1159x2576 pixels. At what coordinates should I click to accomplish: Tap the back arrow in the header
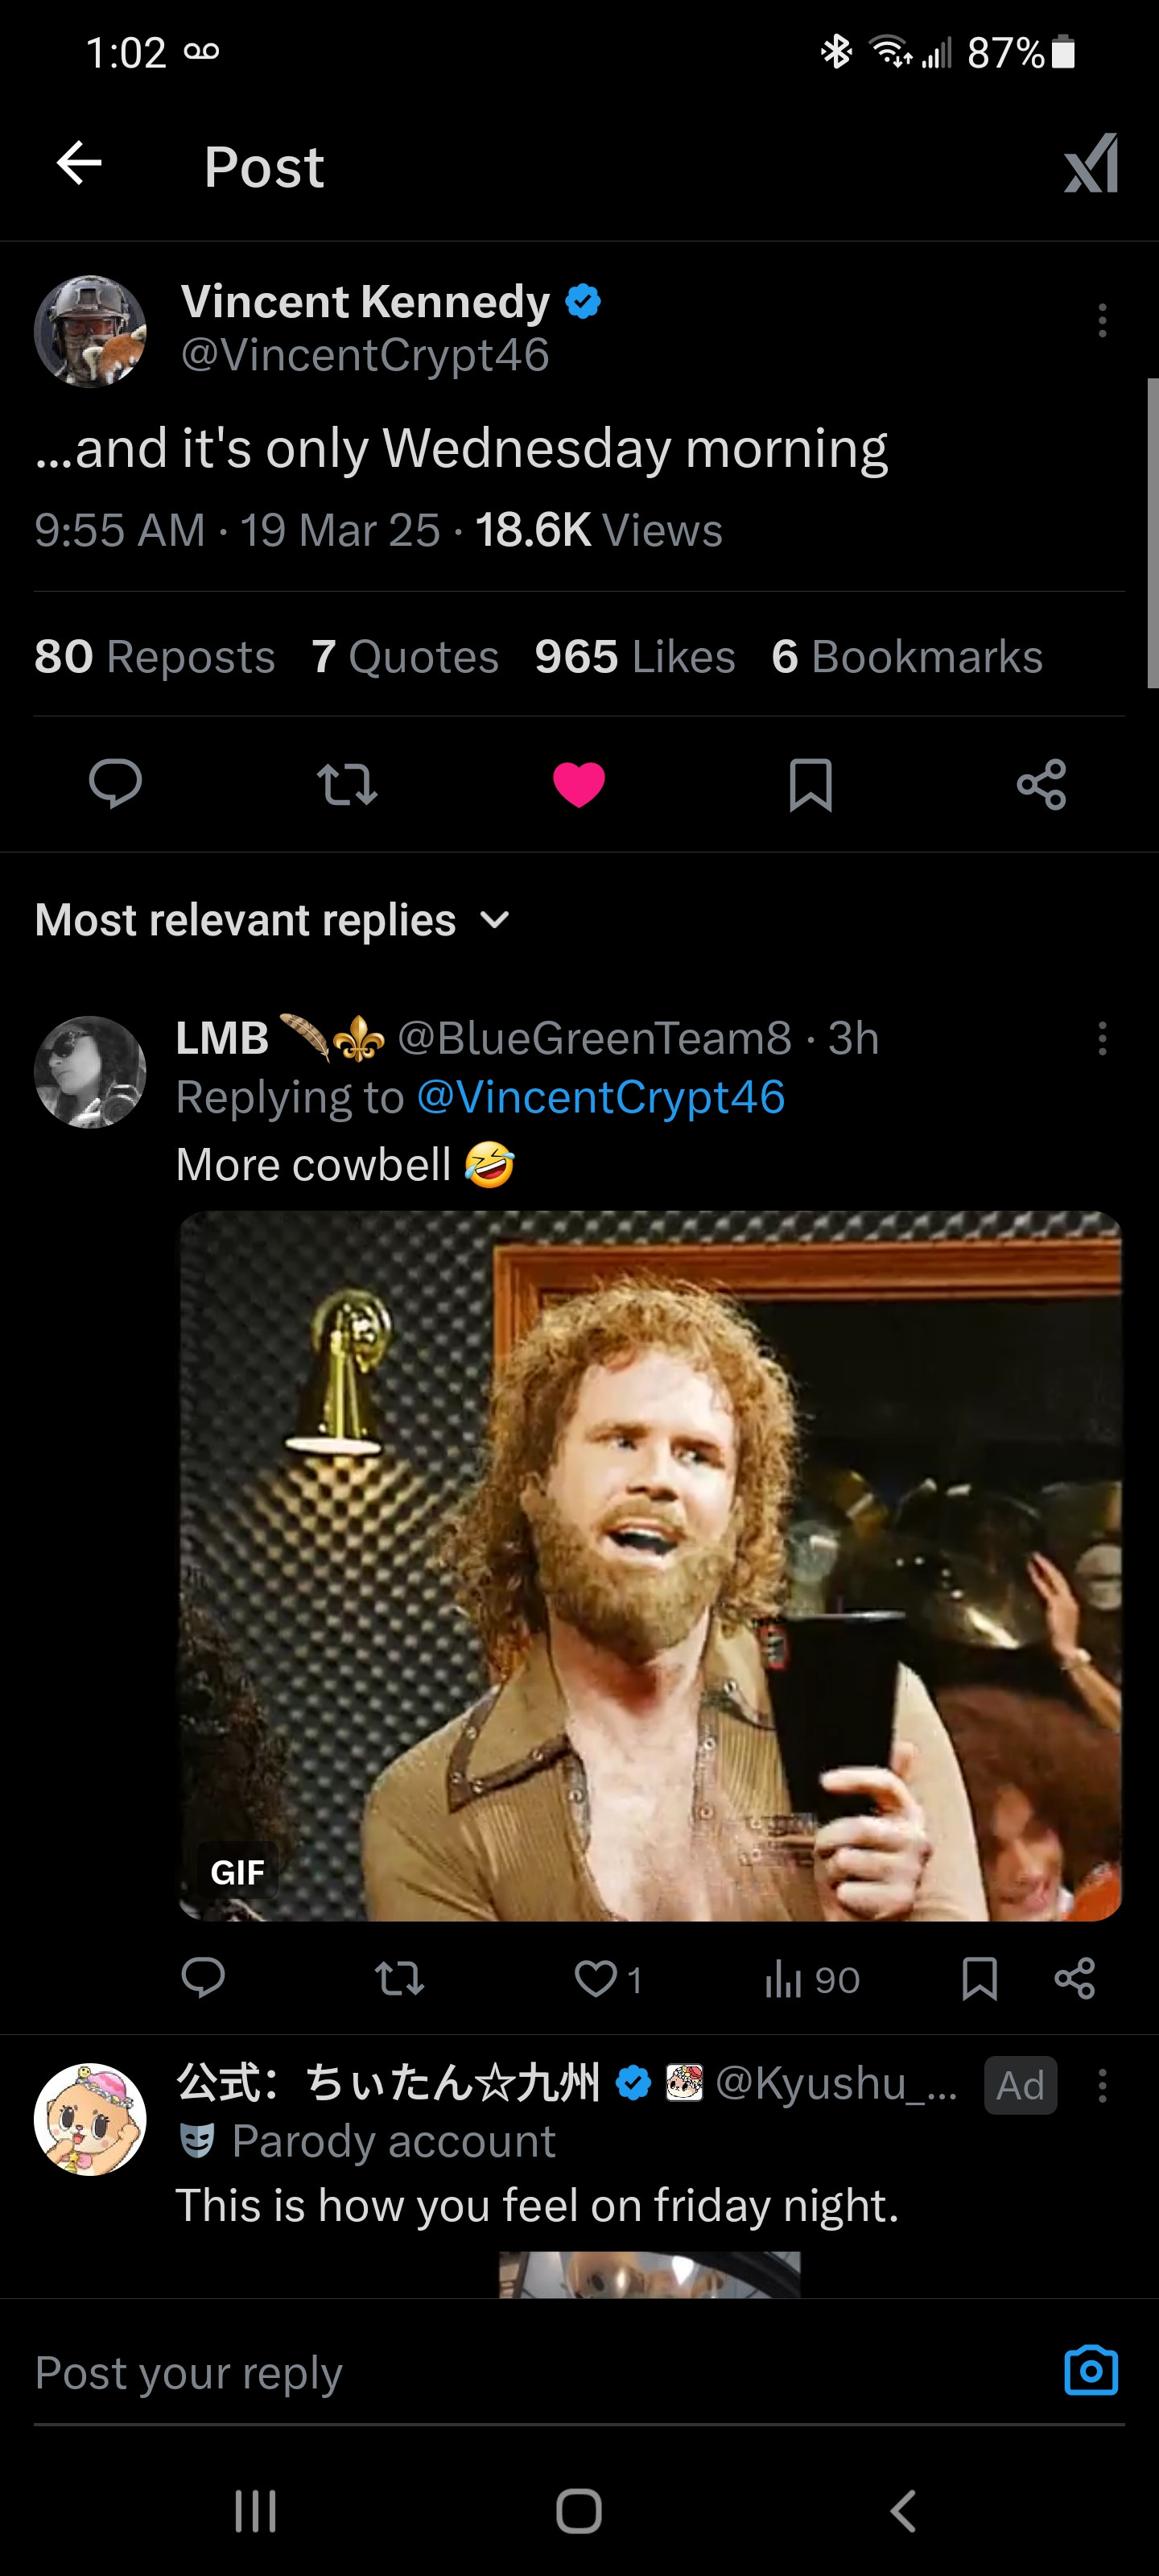click(x=80, y=164)
